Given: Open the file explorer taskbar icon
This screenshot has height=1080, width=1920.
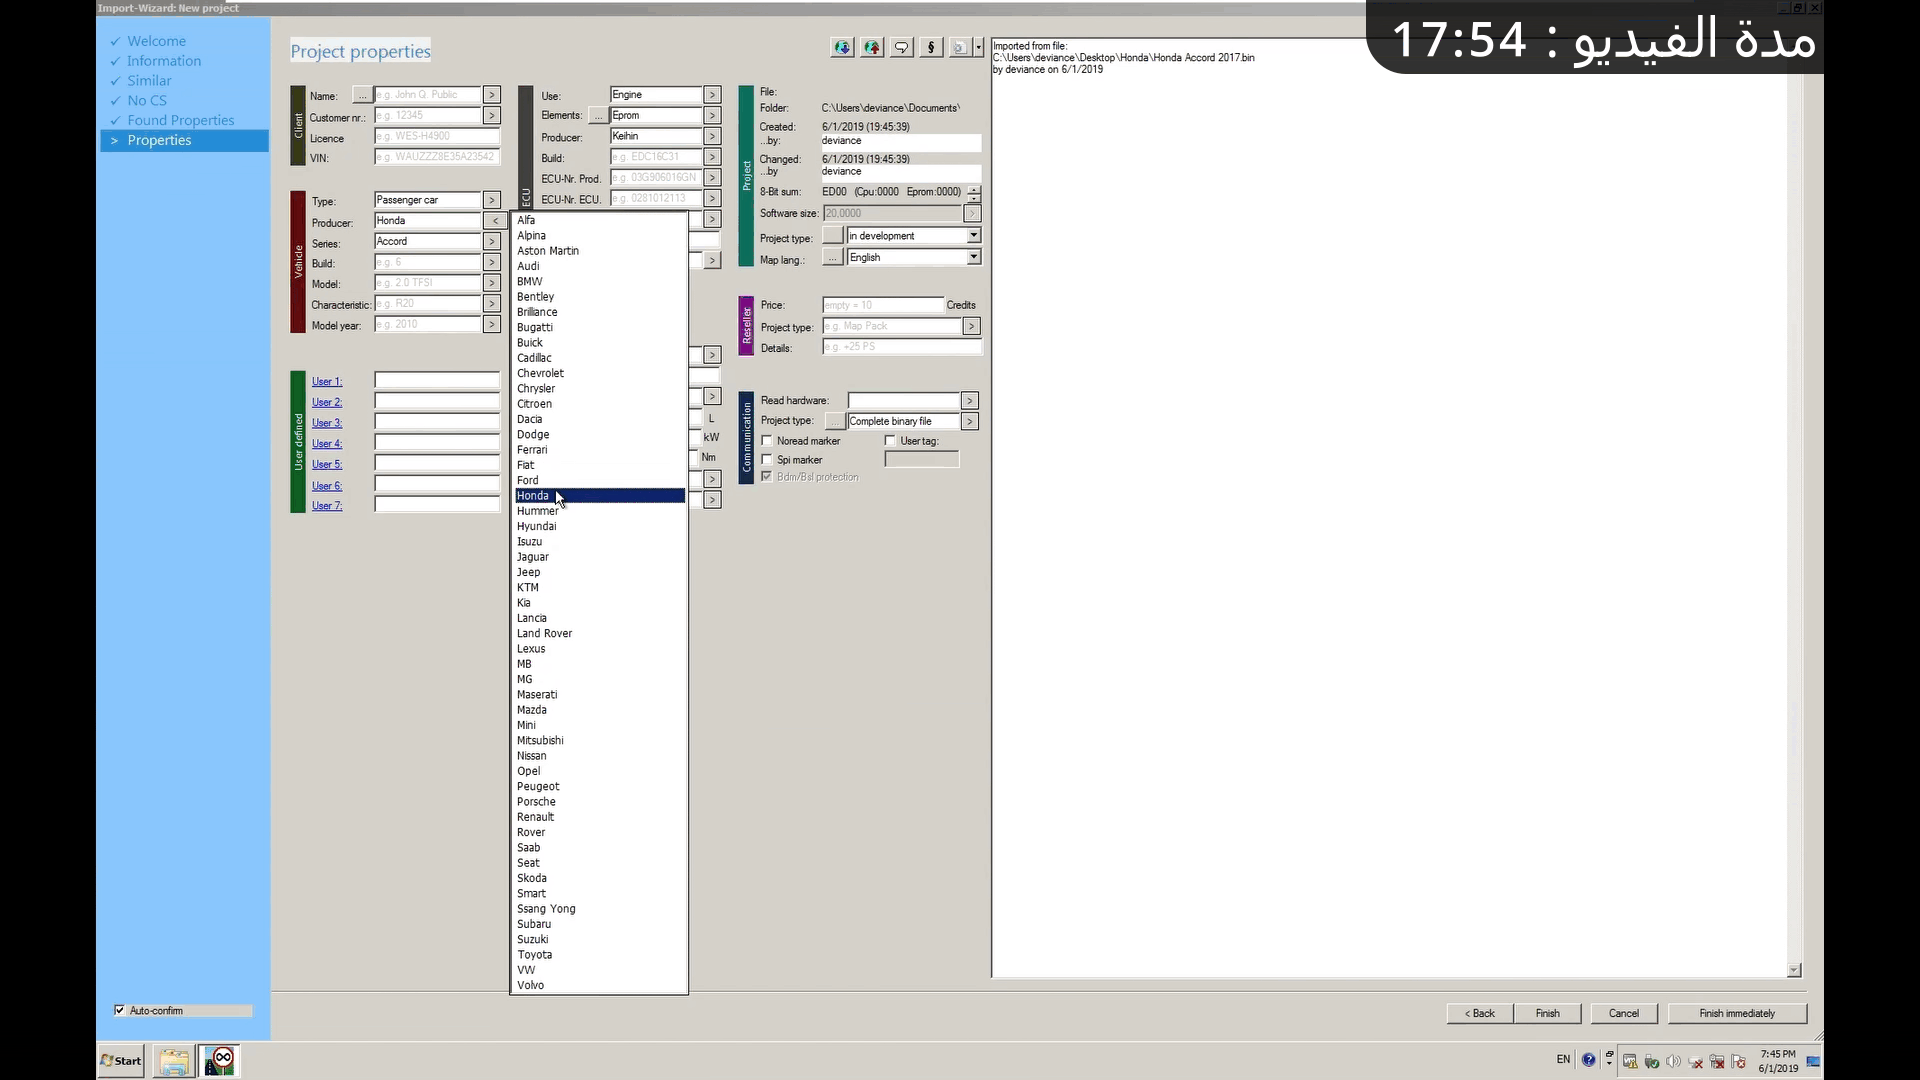Looking at the screenshot, I should tap(174, 1060).
